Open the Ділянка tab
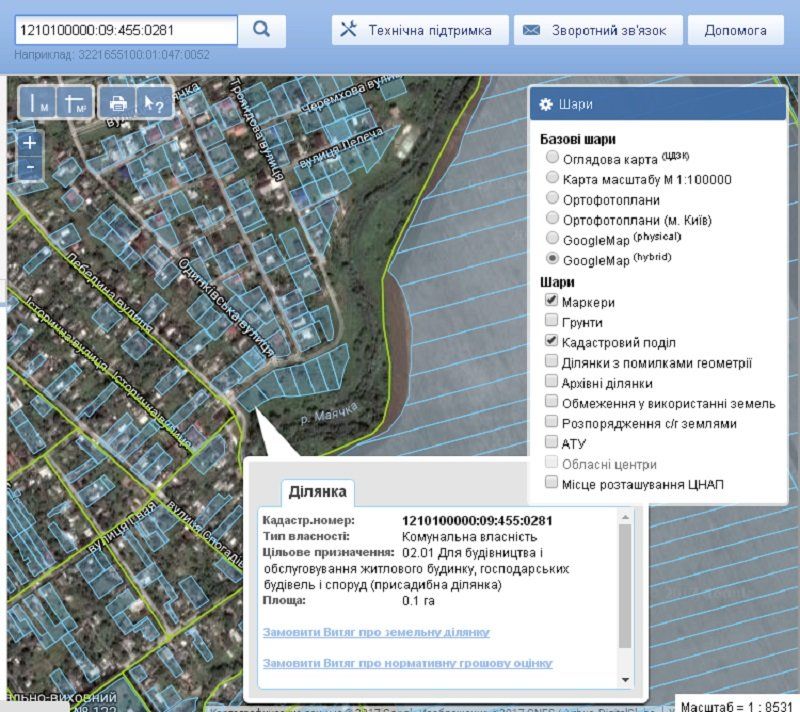This screenshot has height=712, width=800. click(x=317, y=491)
